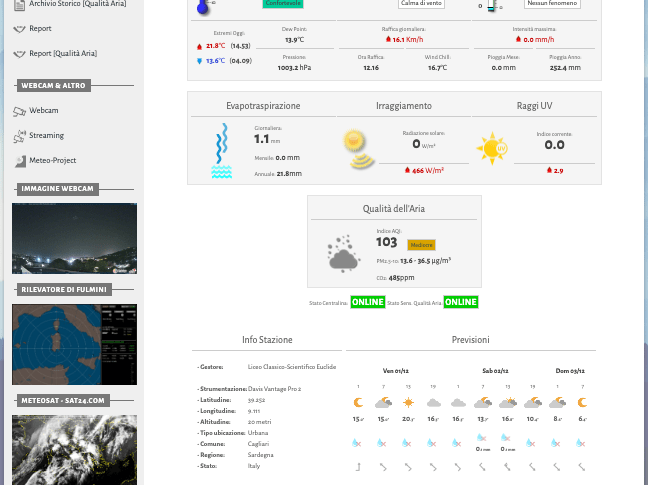Click the cloudy icon above 16° Friday 19h
648x485 pixels.
coord(434,402)
